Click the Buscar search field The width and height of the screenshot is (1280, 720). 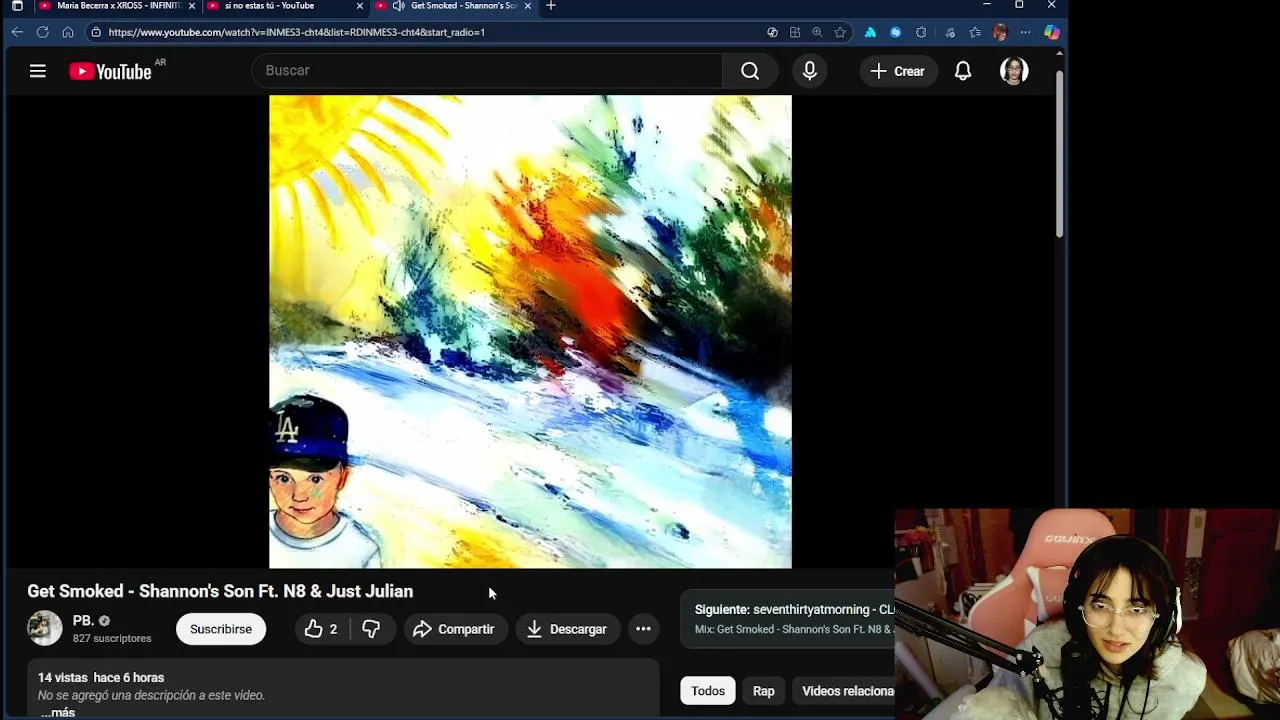(x=488, y=71)
